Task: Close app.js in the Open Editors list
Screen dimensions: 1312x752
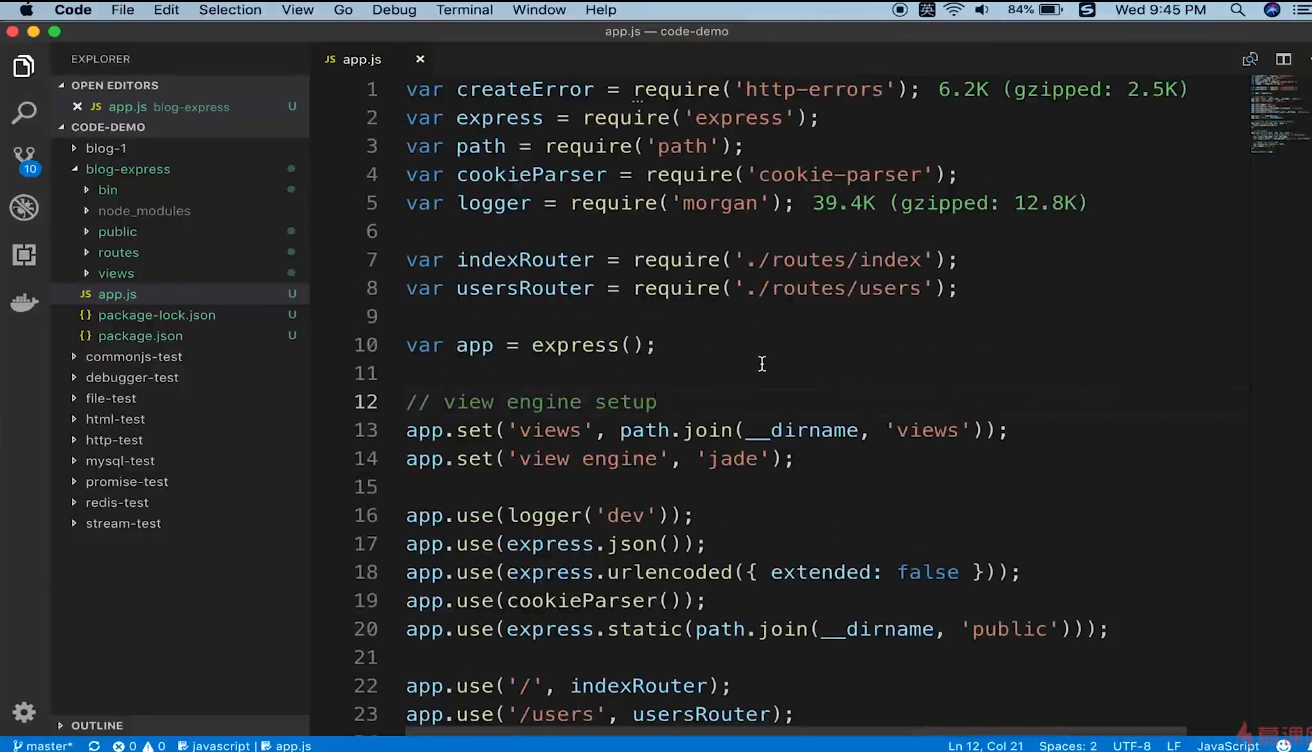Action: point(77,106)
